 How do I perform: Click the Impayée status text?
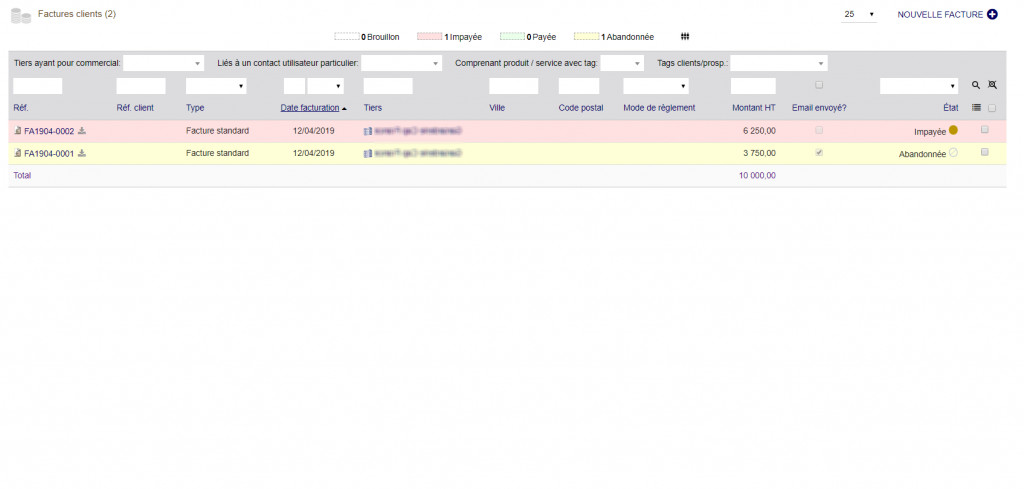pyautogui.click(x=930, y=132)
